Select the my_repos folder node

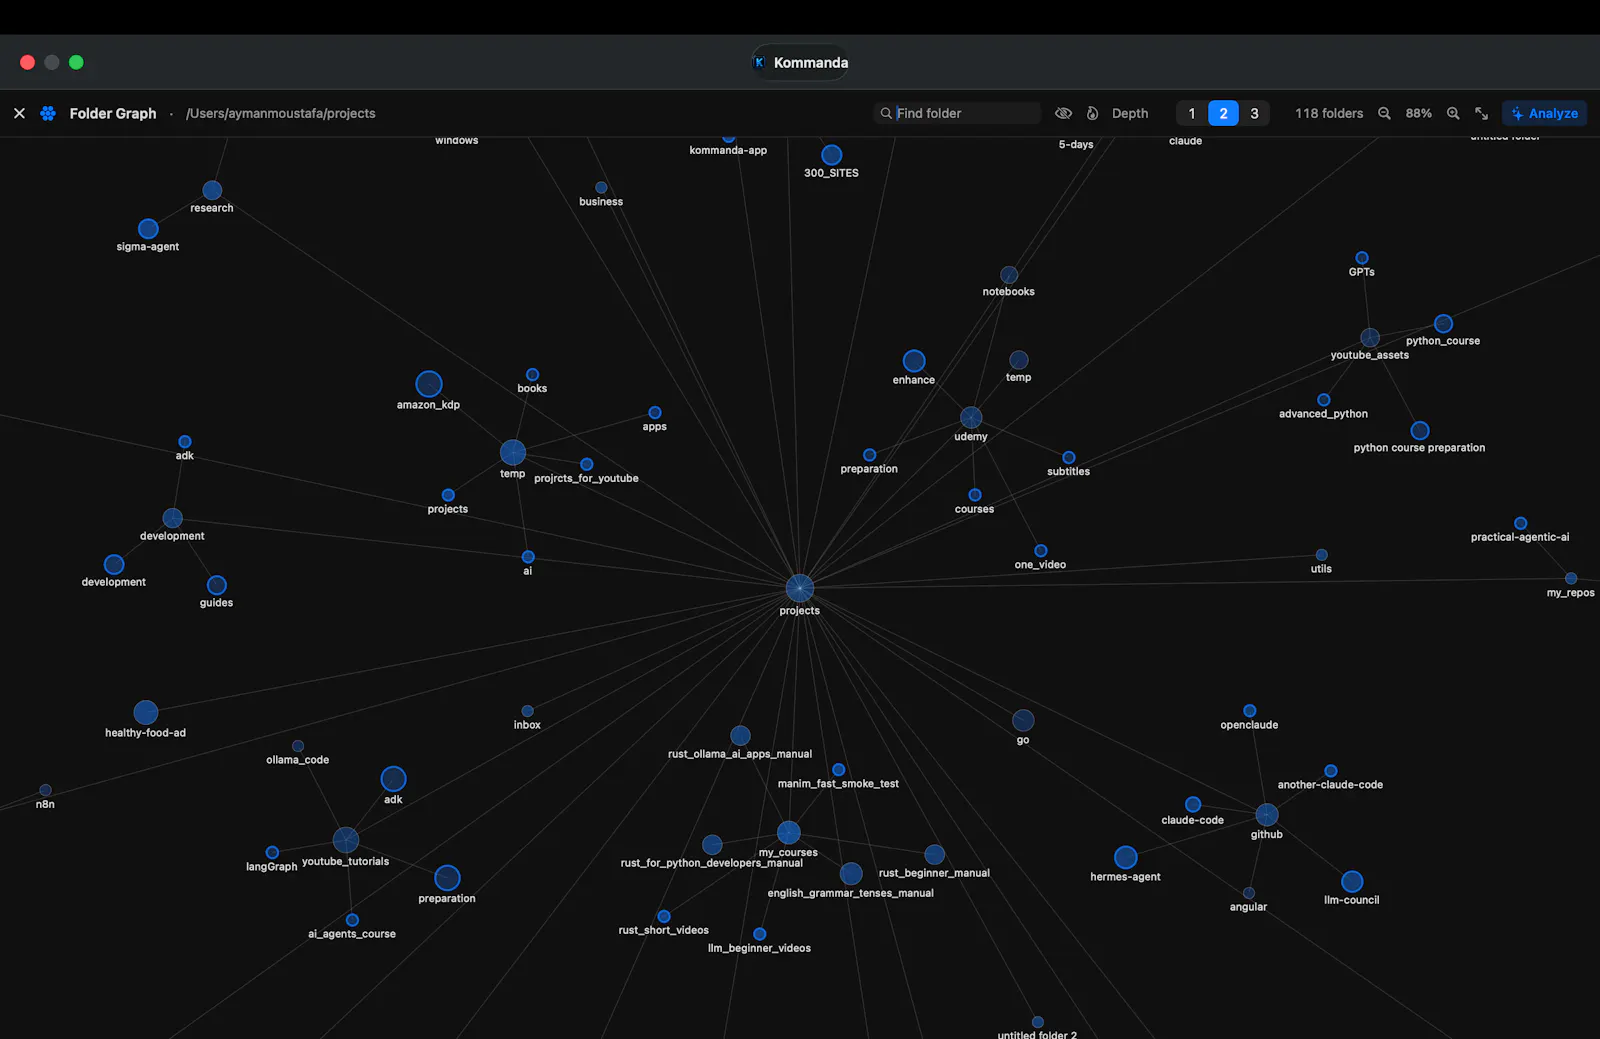coord(1571,578)
